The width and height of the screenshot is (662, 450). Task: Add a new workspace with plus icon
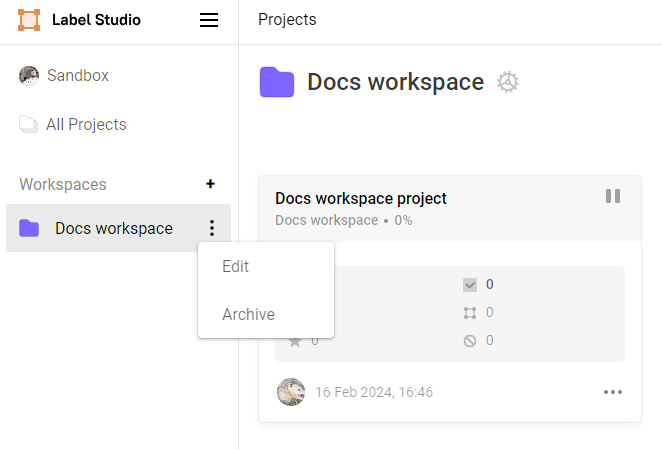[x=210, y=184]
